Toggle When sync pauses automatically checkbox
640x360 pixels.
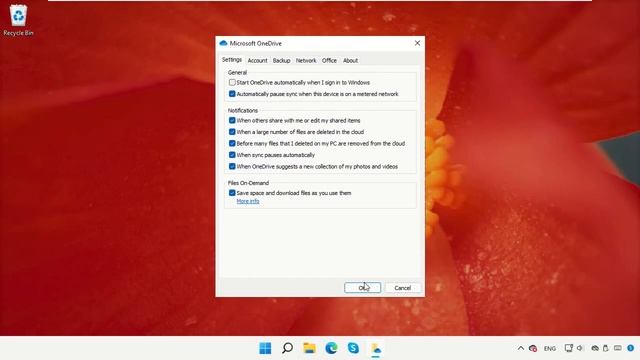tap(232, 155)
